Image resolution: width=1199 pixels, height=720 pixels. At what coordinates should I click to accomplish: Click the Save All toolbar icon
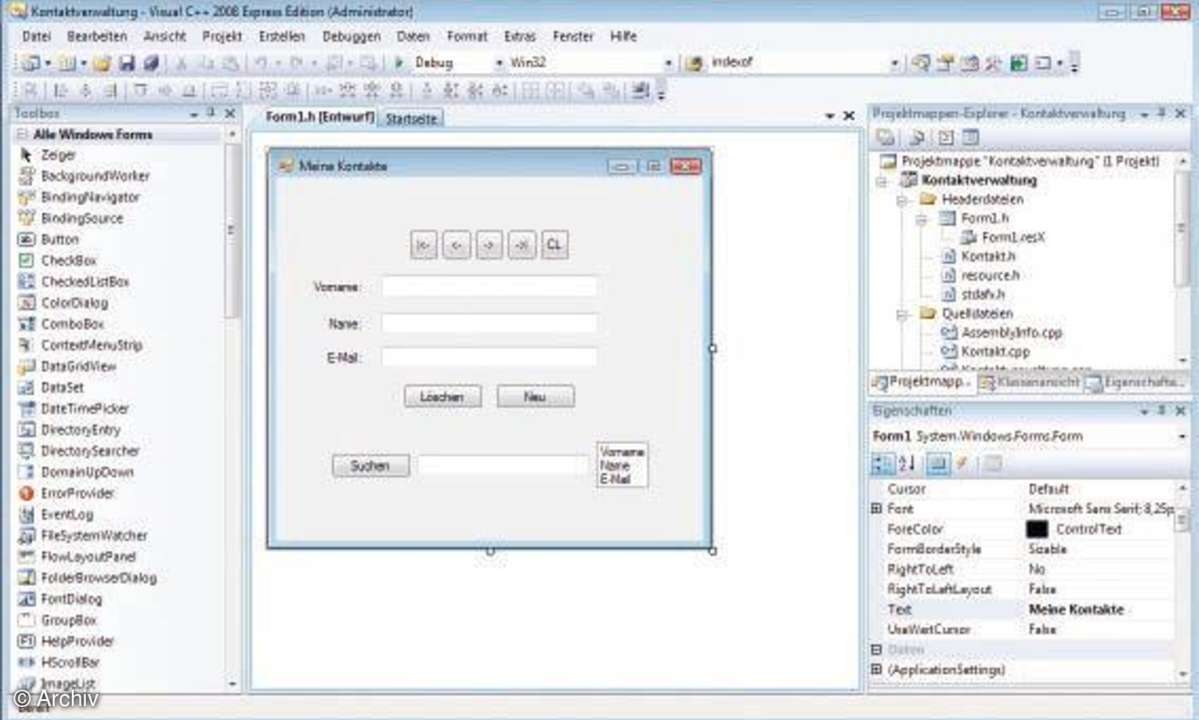coord(151,63)
